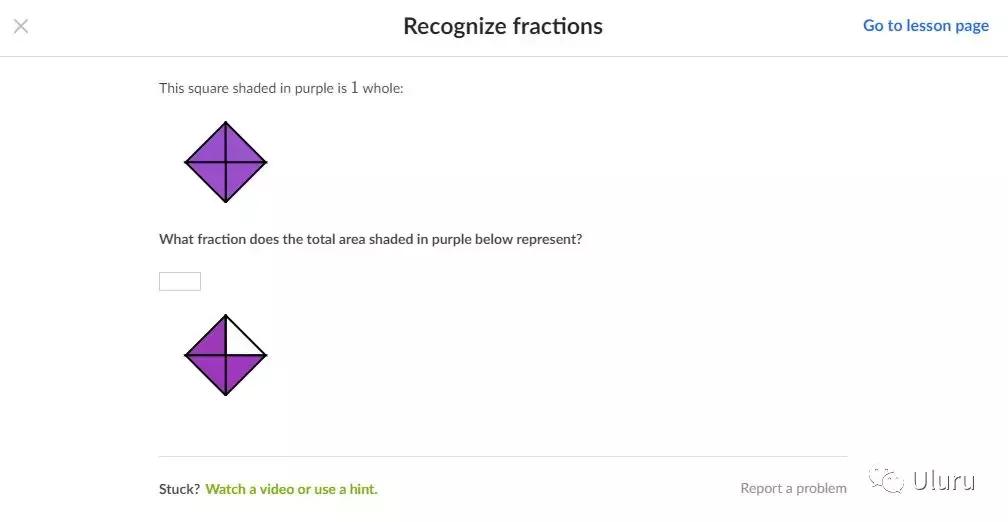Click the sentence describing 1 whole square
Viewport: 1008px width, 522px height.
coord(281,88)
